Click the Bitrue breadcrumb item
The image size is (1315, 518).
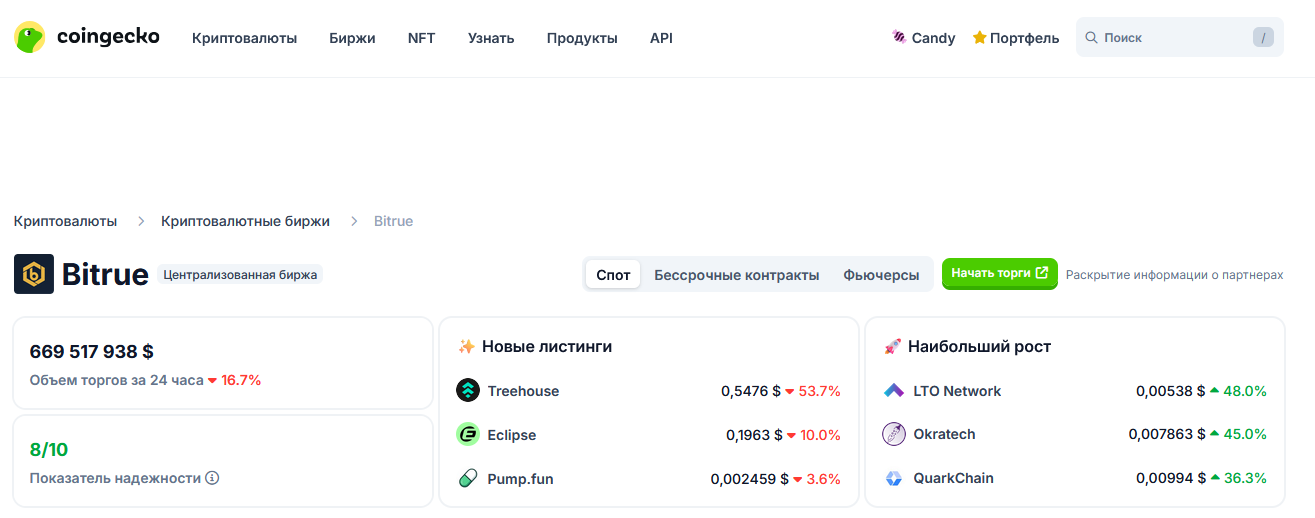[x=393, y=221]
